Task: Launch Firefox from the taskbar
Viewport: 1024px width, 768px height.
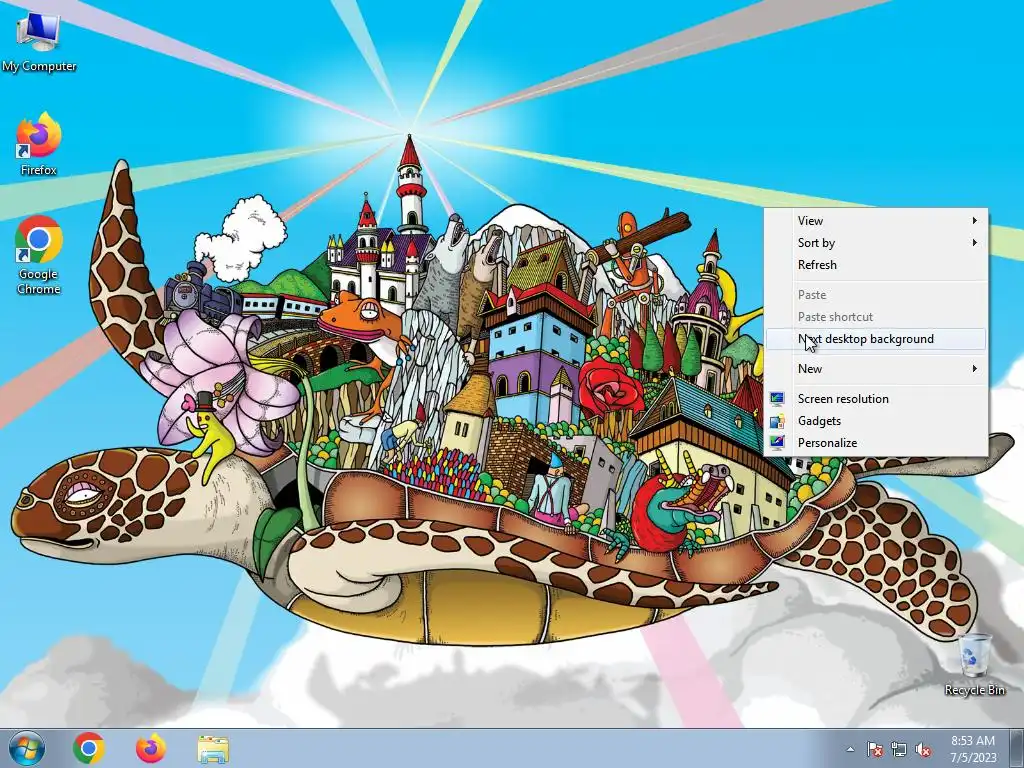Action: (151, 748)
